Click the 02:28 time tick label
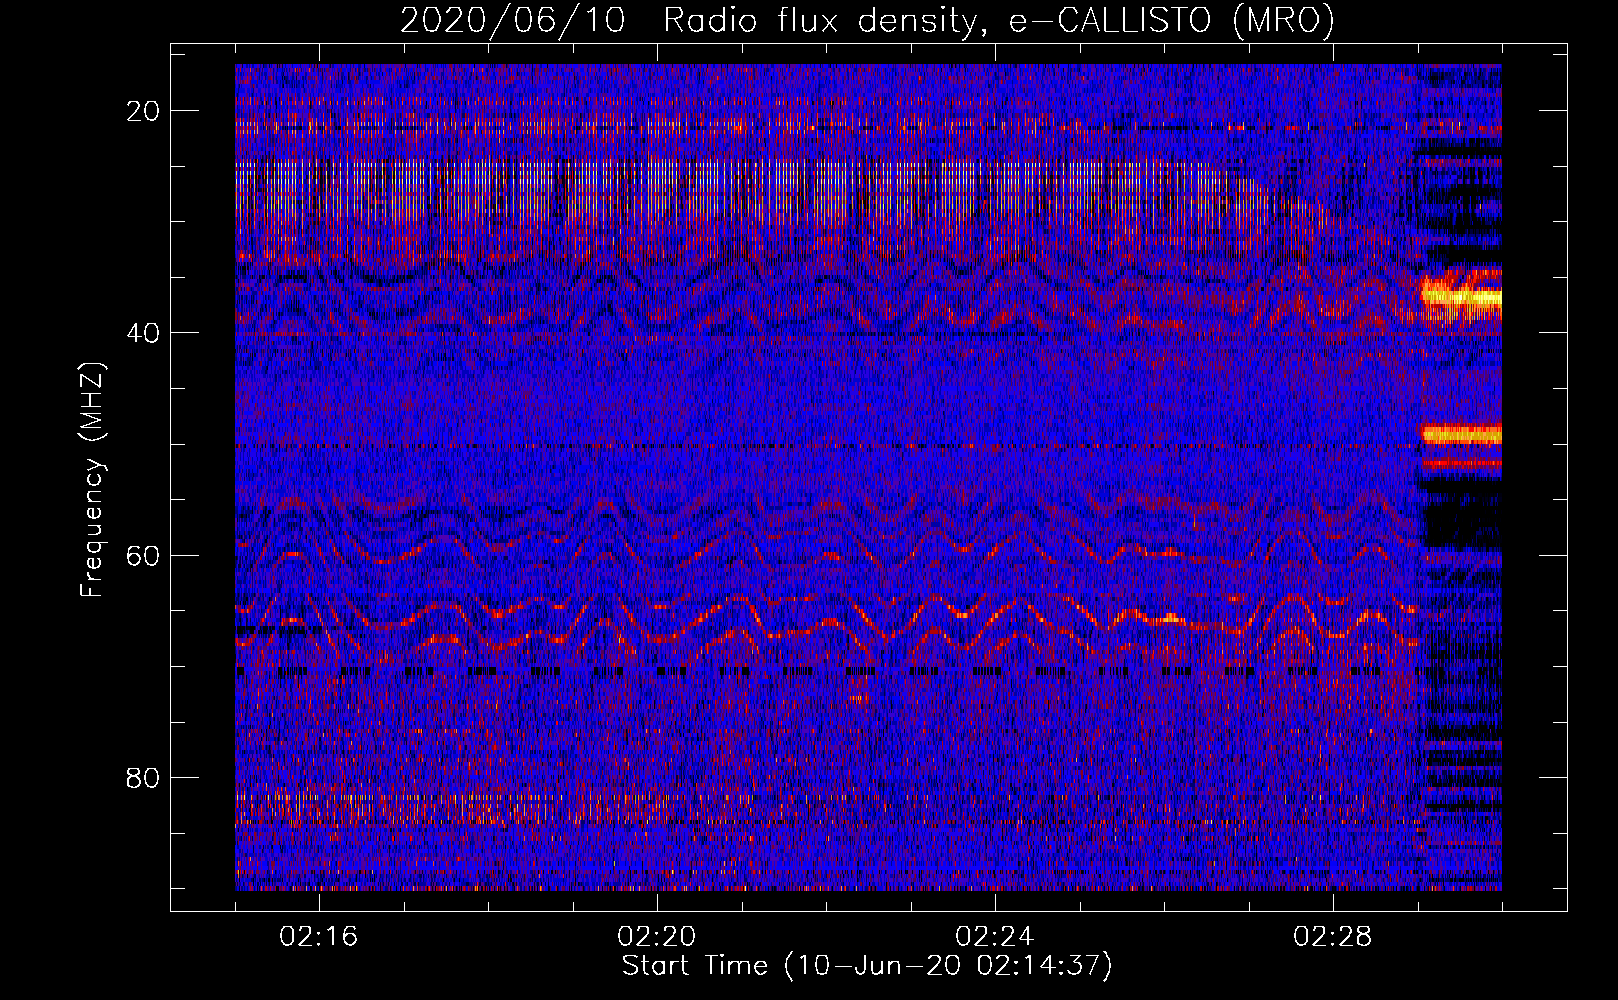This screenshot has width=1618, height=1000. 1333,937
